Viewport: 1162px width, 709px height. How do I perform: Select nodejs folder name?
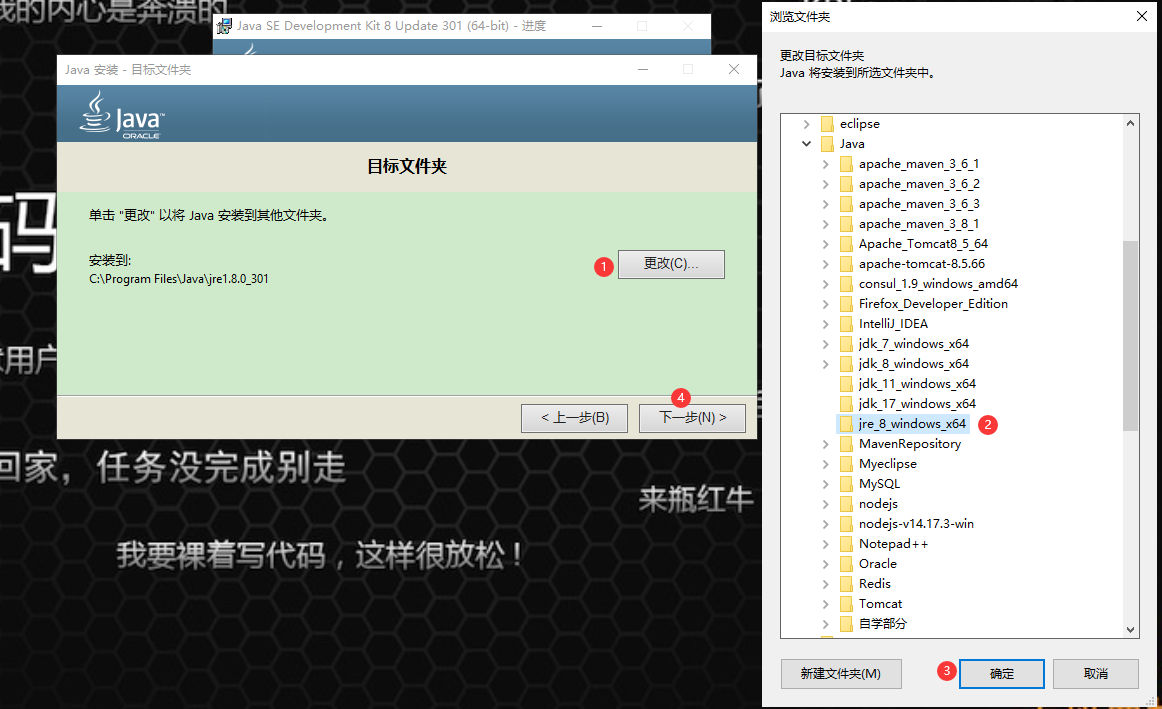[878, 504]
